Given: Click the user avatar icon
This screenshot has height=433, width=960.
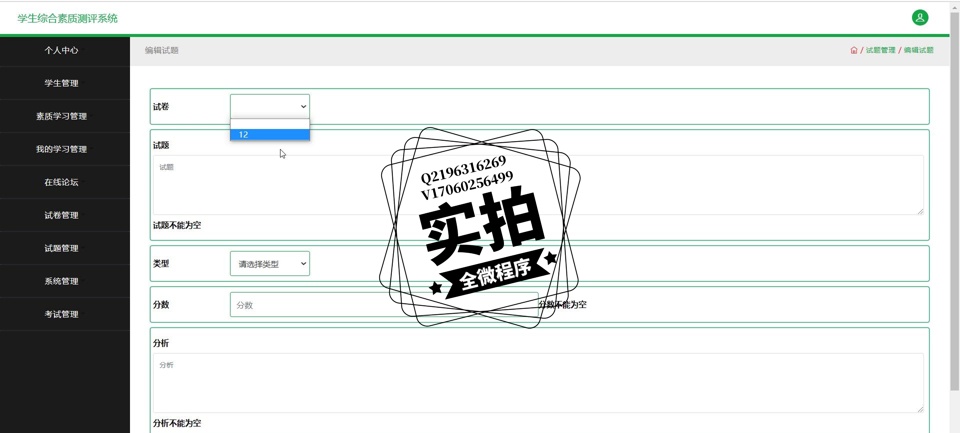Looking at the screenshot, I should coord(919,18).
